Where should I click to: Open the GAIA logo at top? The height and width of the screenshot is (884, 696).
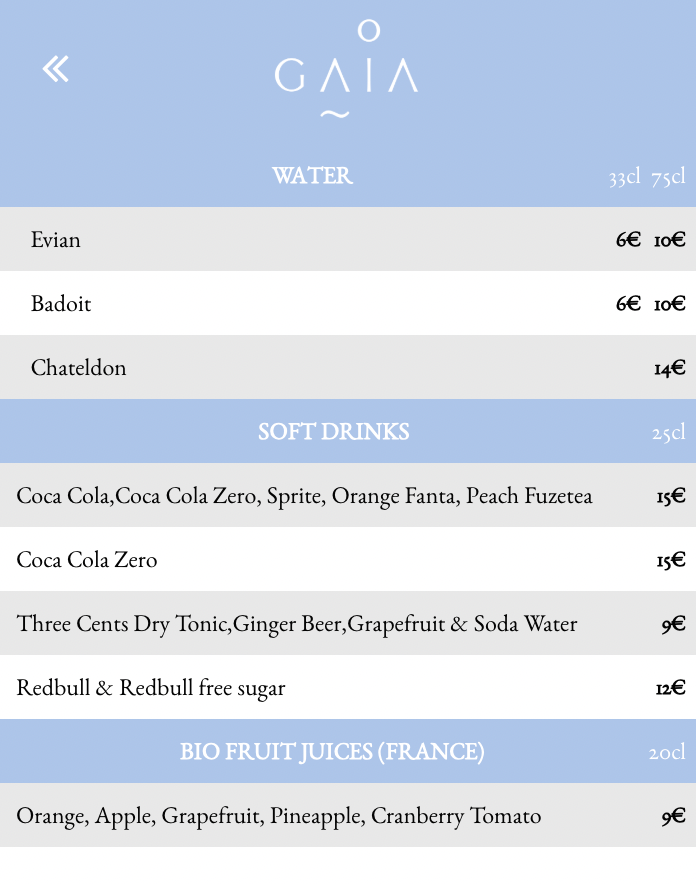pos(347,70)
